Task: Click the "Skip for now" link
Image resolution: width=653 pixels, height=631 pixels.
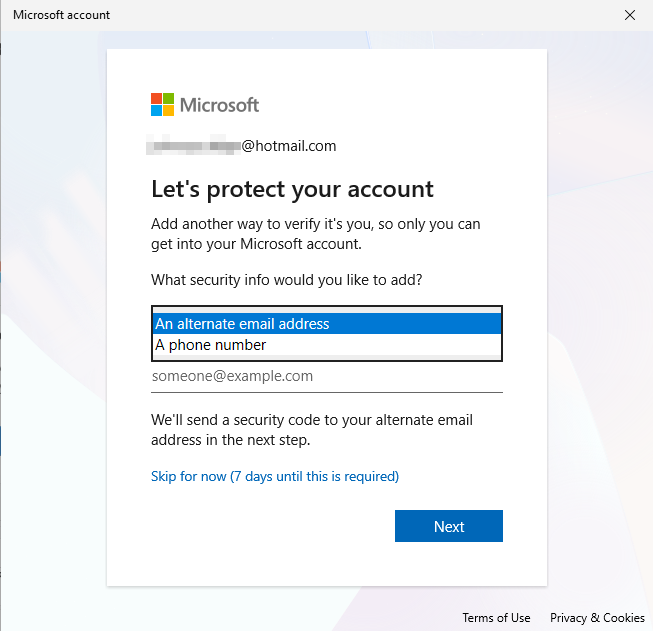Action: [274, 476]
